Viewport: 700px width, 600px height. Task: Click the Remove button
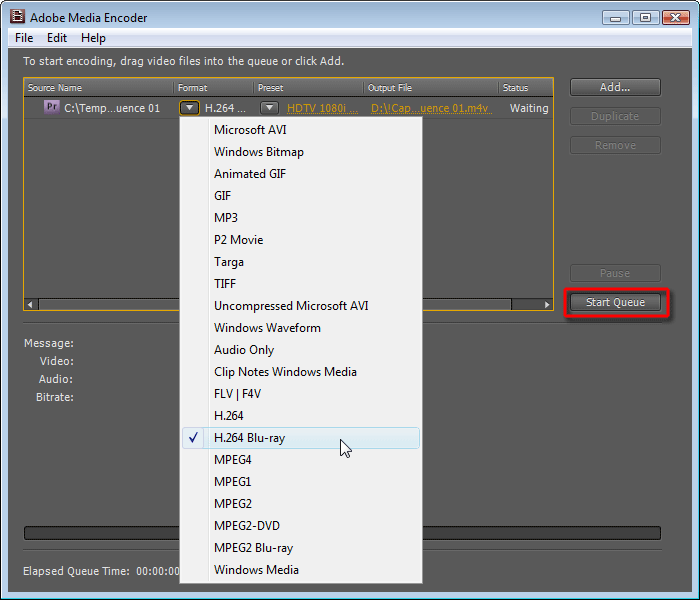(x=615, y=145)
